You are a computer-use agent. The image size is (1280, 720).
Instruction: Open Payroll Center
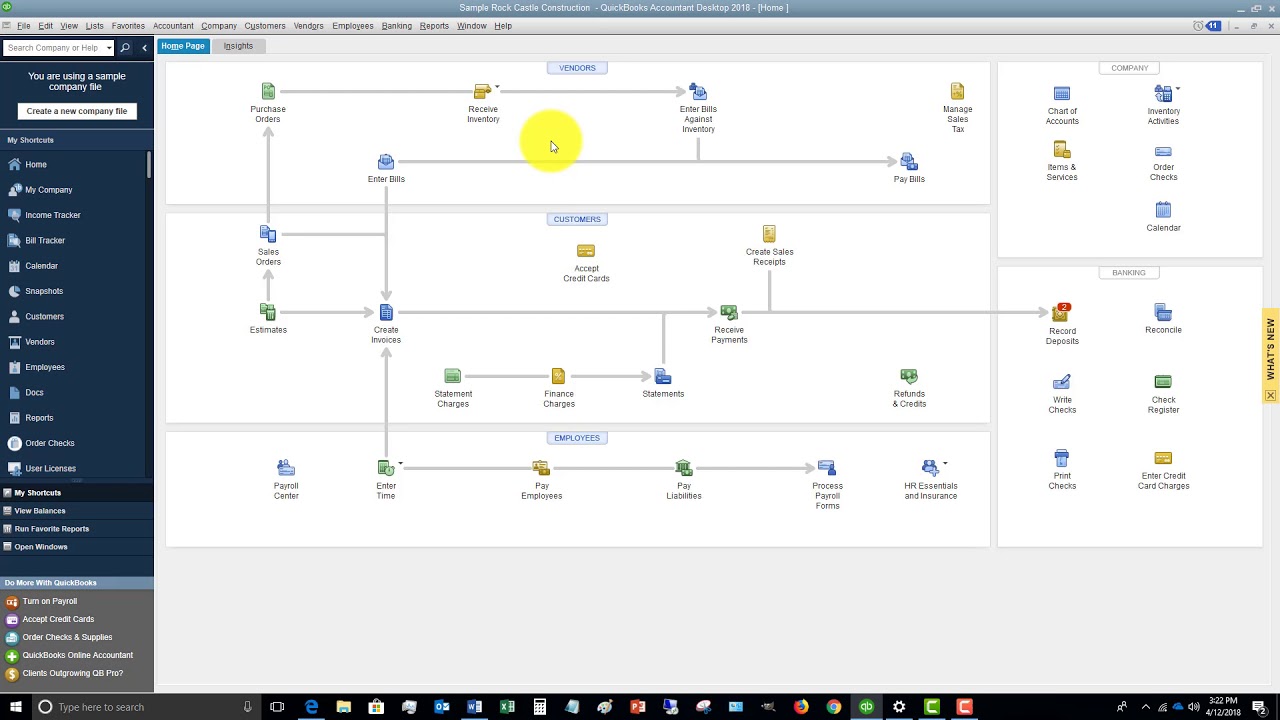pyautogui.click(x=286, y=468)
